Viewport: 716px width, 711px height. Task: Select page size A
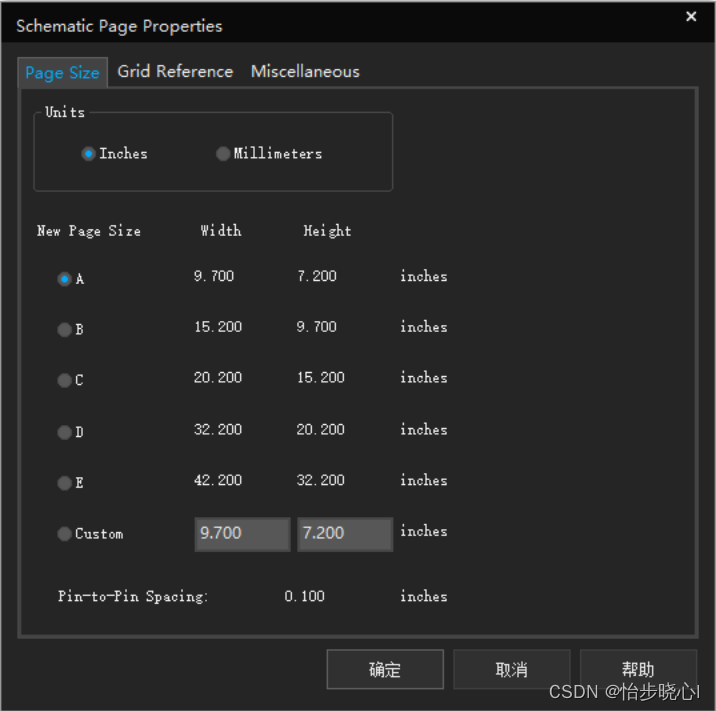coord(65,279)
